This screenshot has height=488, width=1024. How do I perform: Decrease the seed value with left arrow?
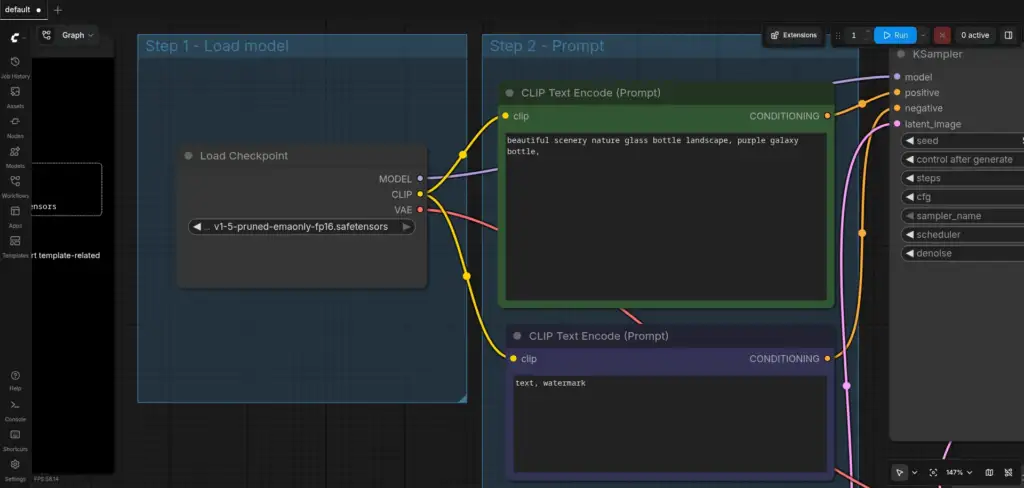click(x=909, y=140)
